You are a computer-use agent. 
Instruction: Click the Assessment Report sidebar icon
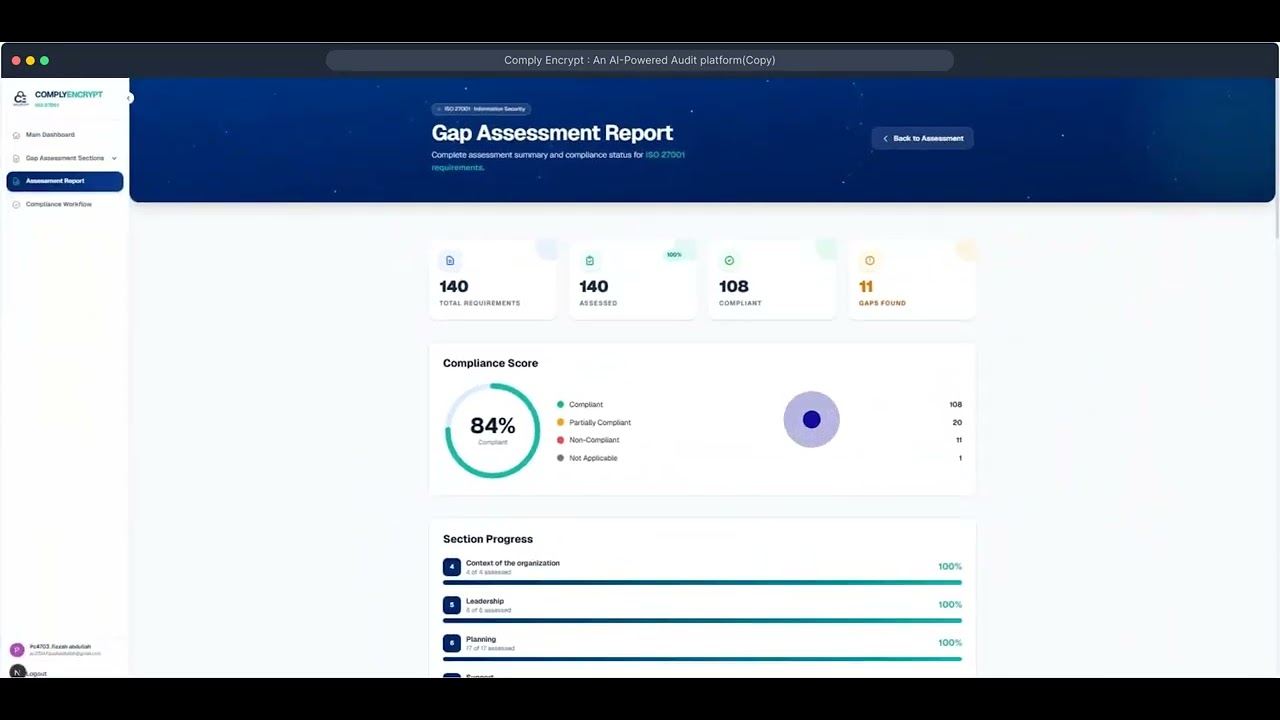click(16, 181)
